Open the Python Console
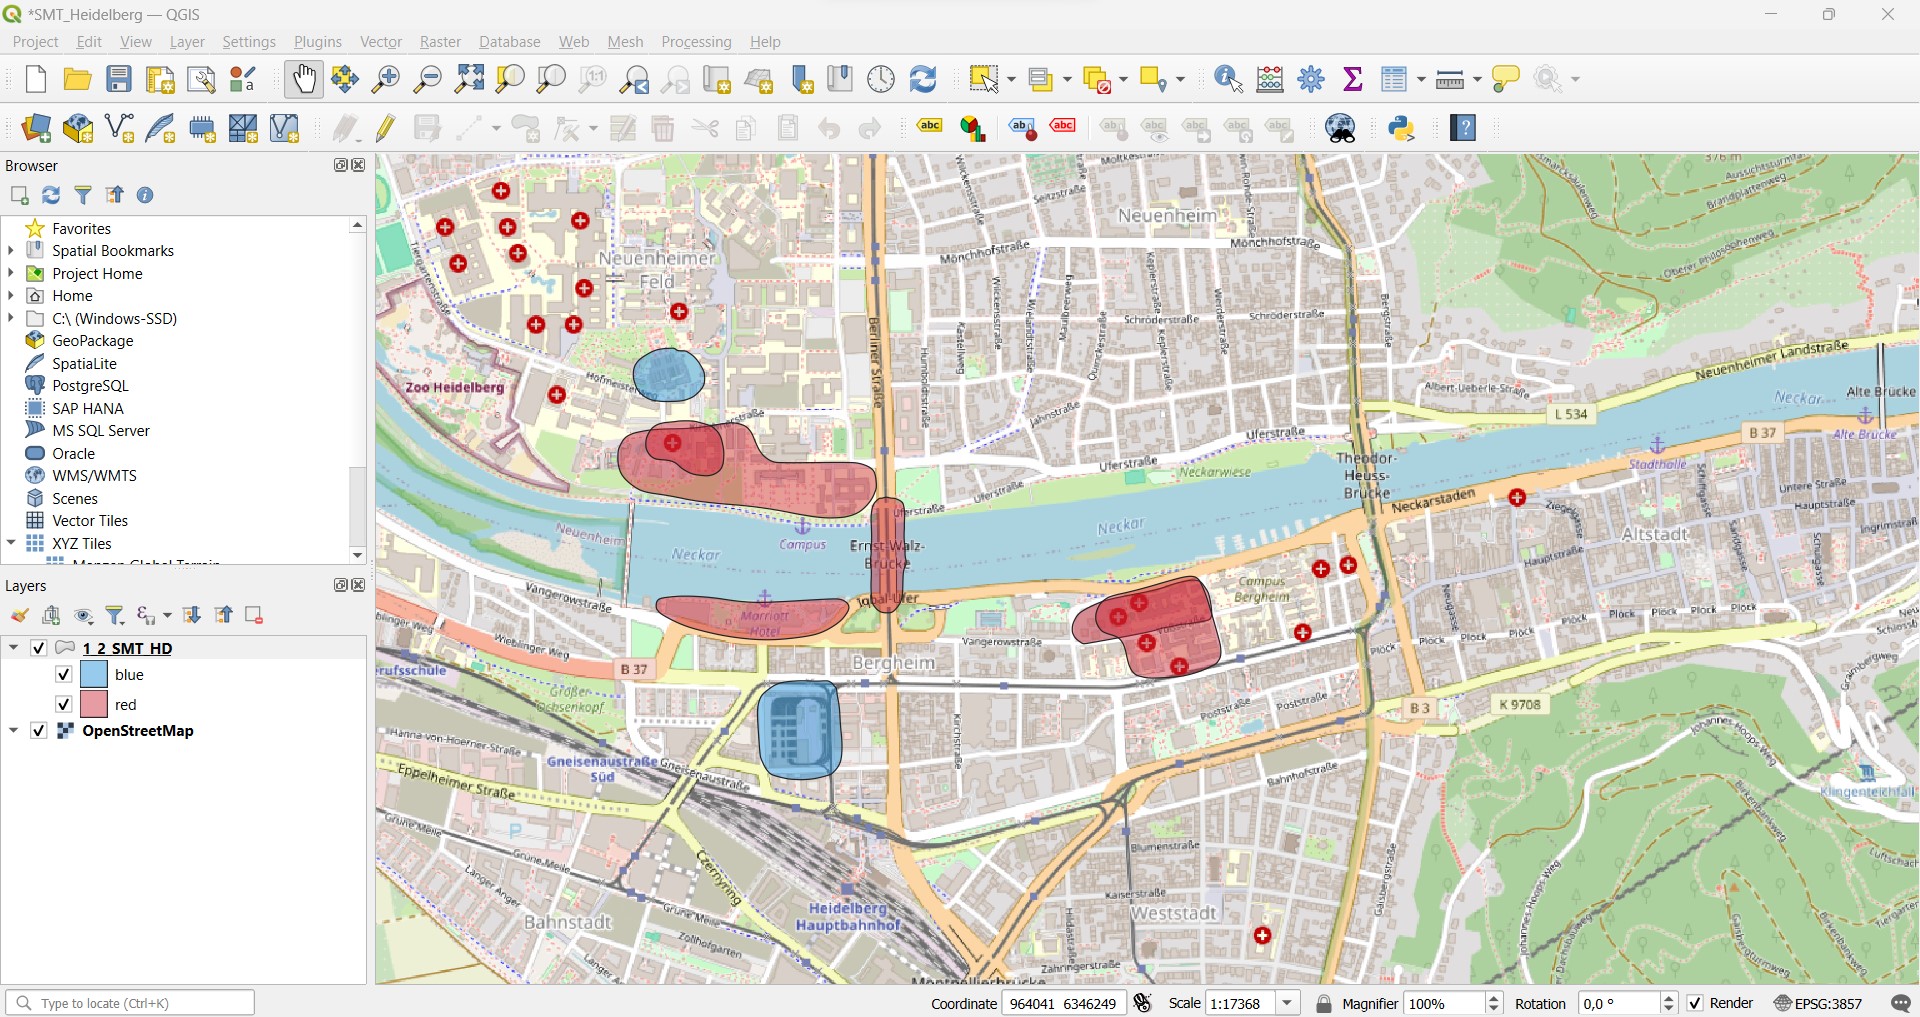Viewport: 1920px width, 1017px height. 1403,128
